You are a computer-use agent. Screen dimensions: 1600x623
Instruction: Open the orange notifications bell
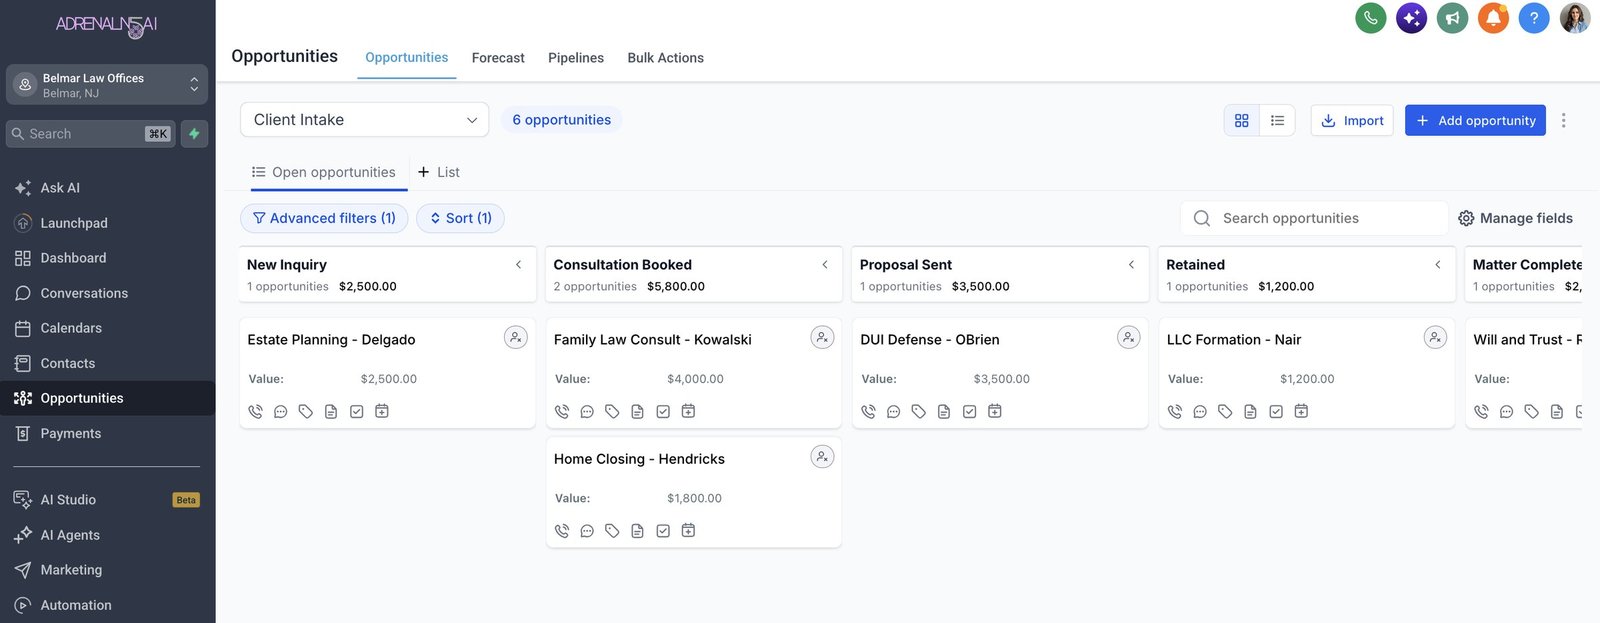1493,17
